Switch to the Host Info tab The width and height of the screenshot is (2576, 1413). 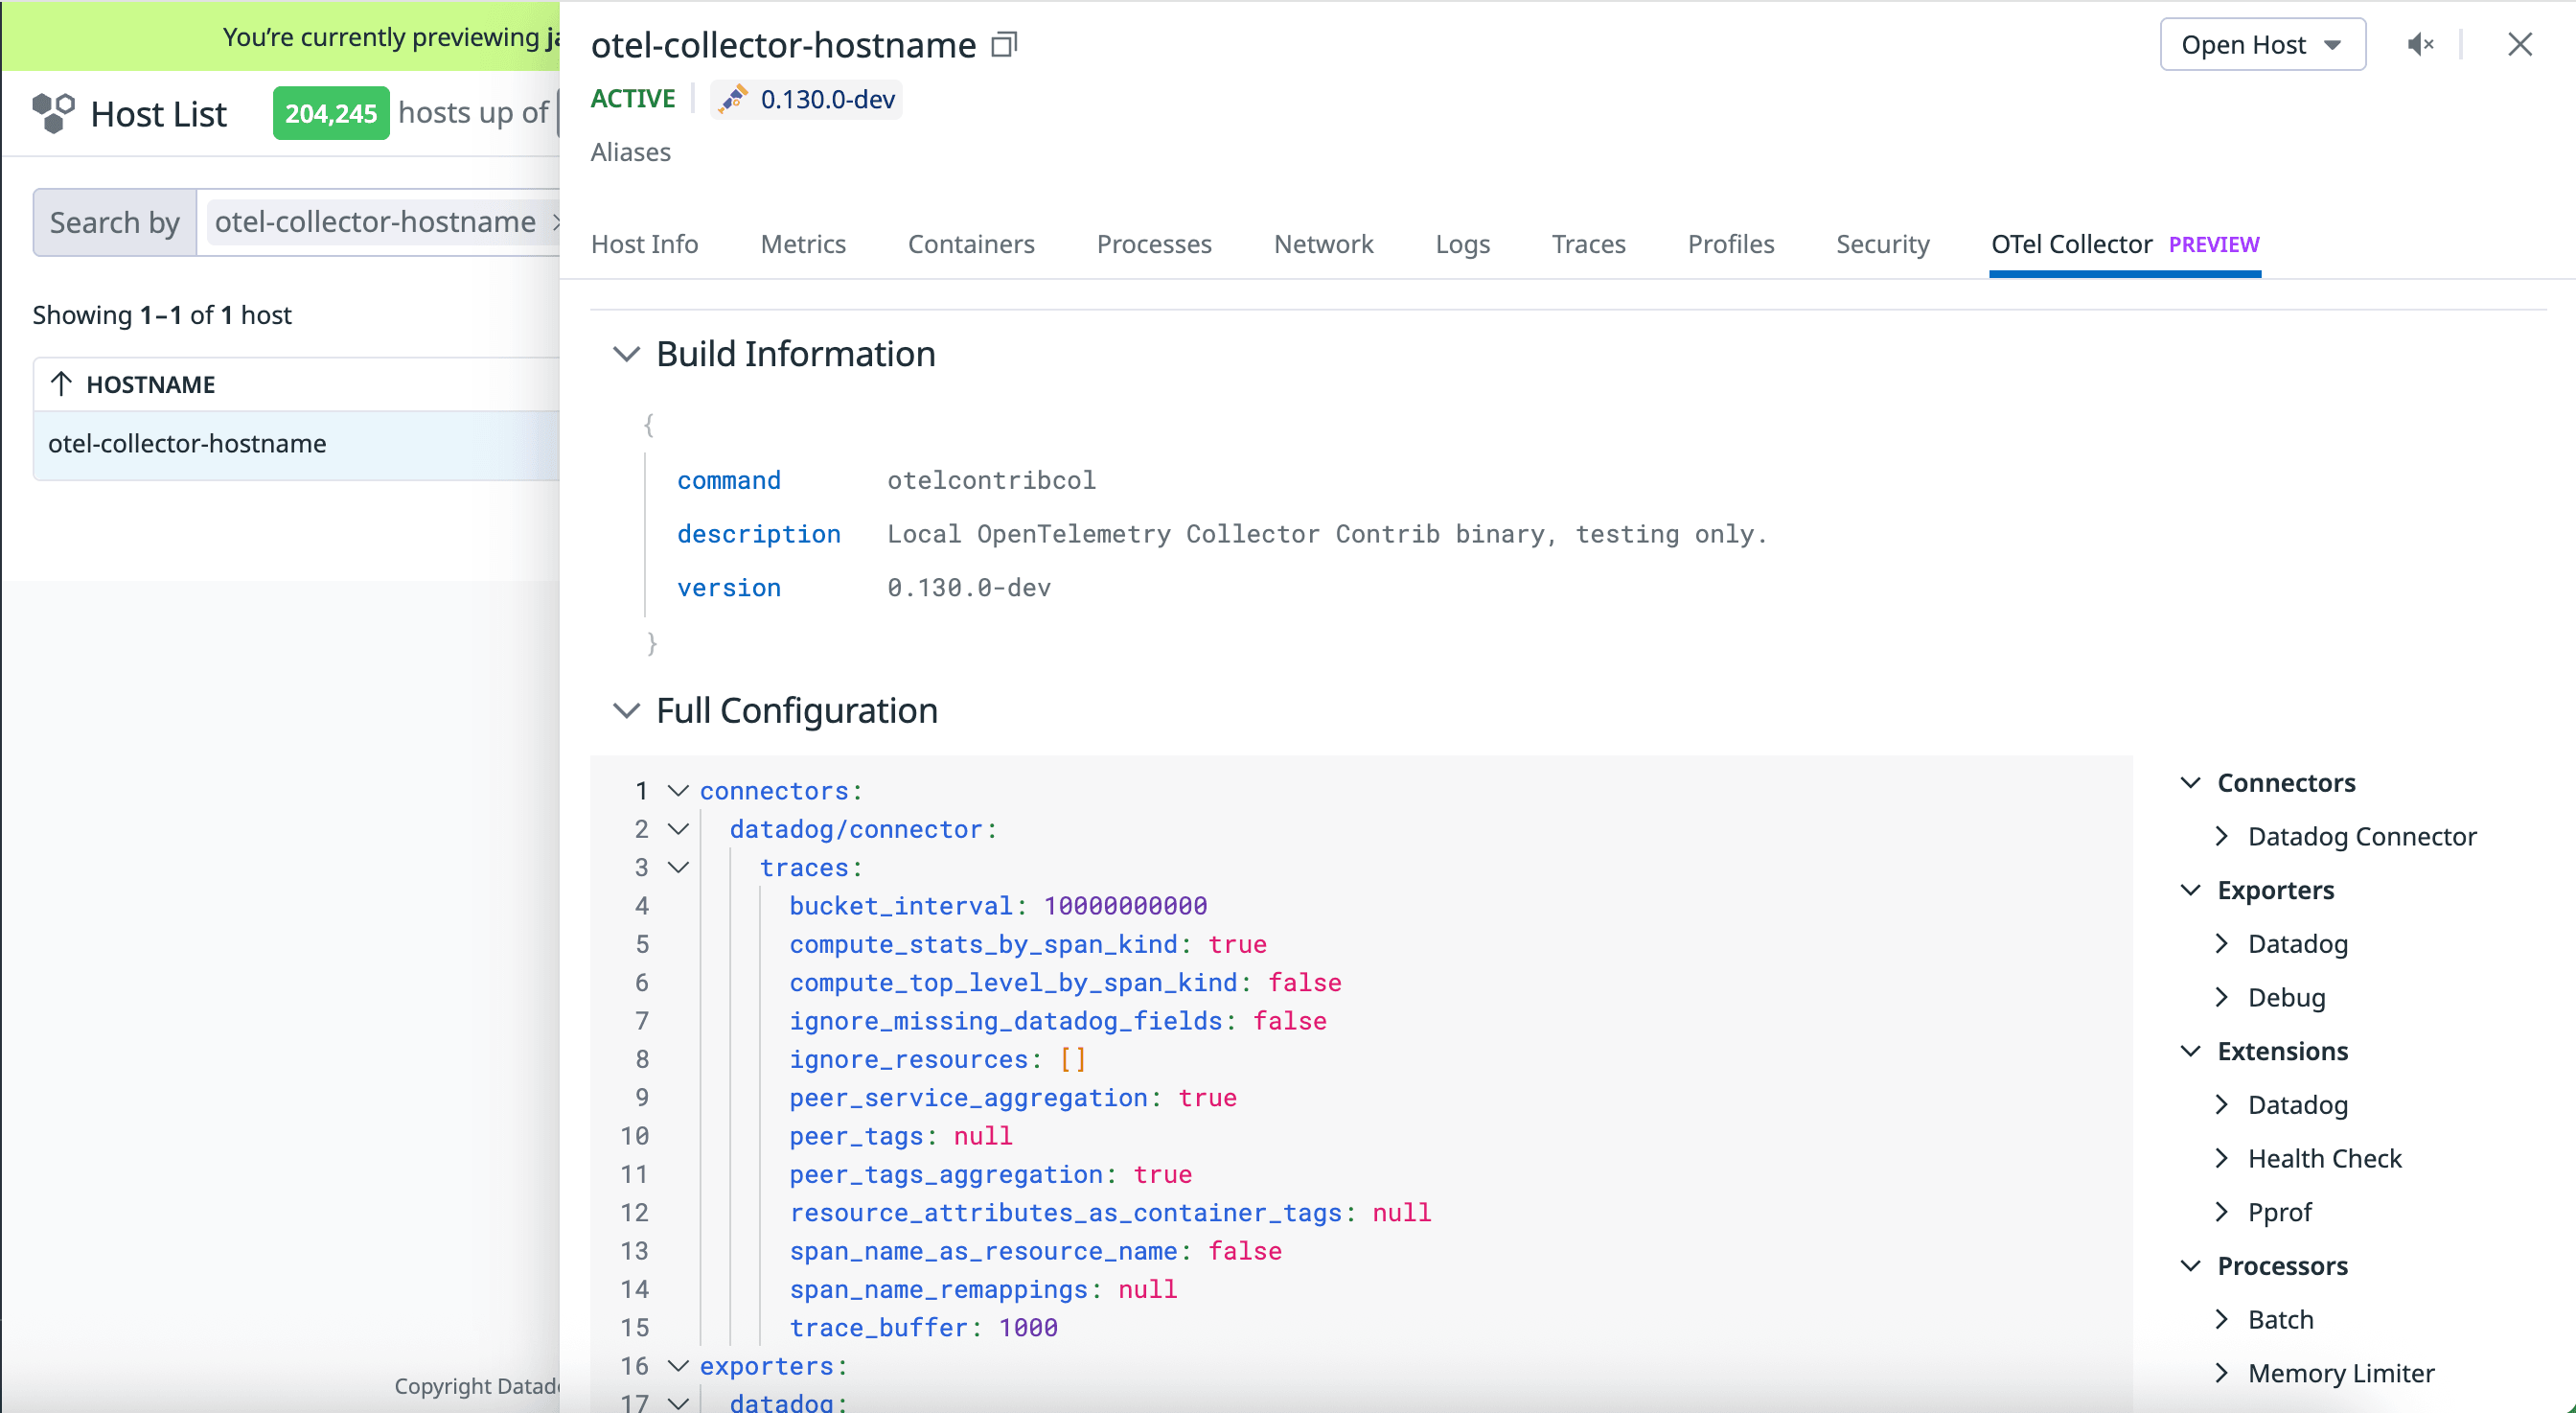(644, 244)
